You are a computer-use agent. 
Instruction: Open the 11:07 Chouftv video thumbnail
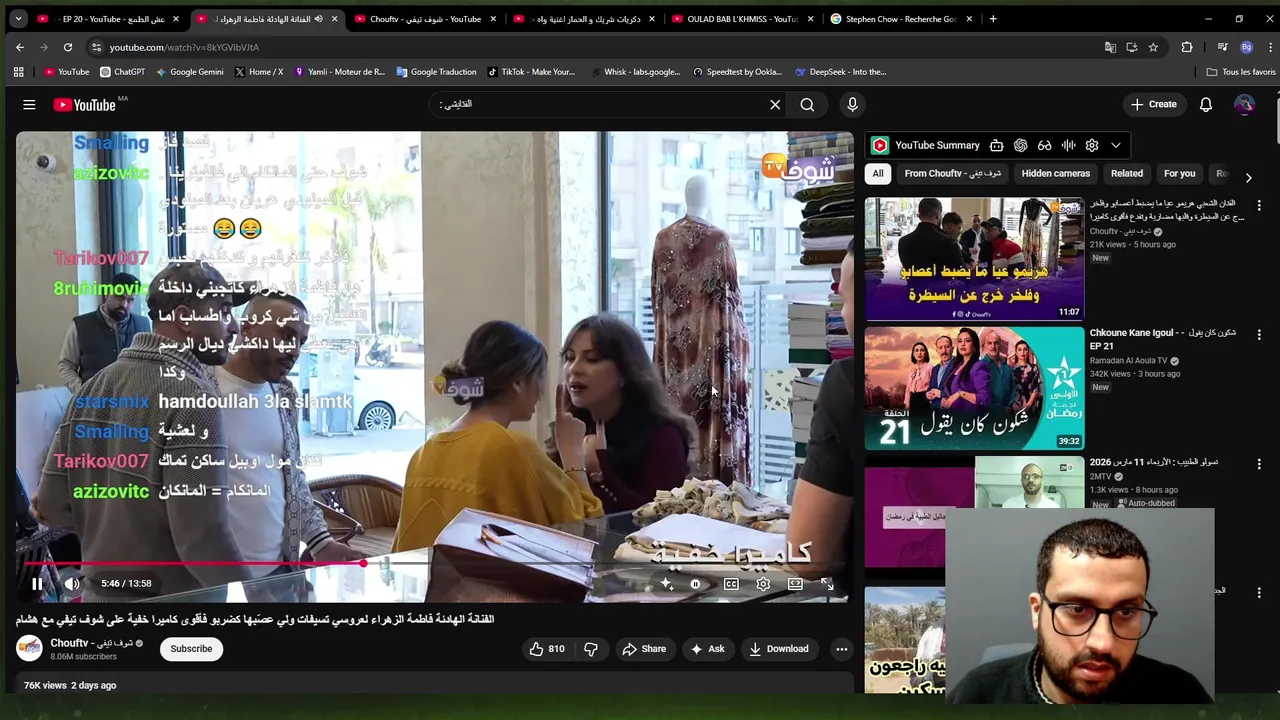click(x=974, y=259)
